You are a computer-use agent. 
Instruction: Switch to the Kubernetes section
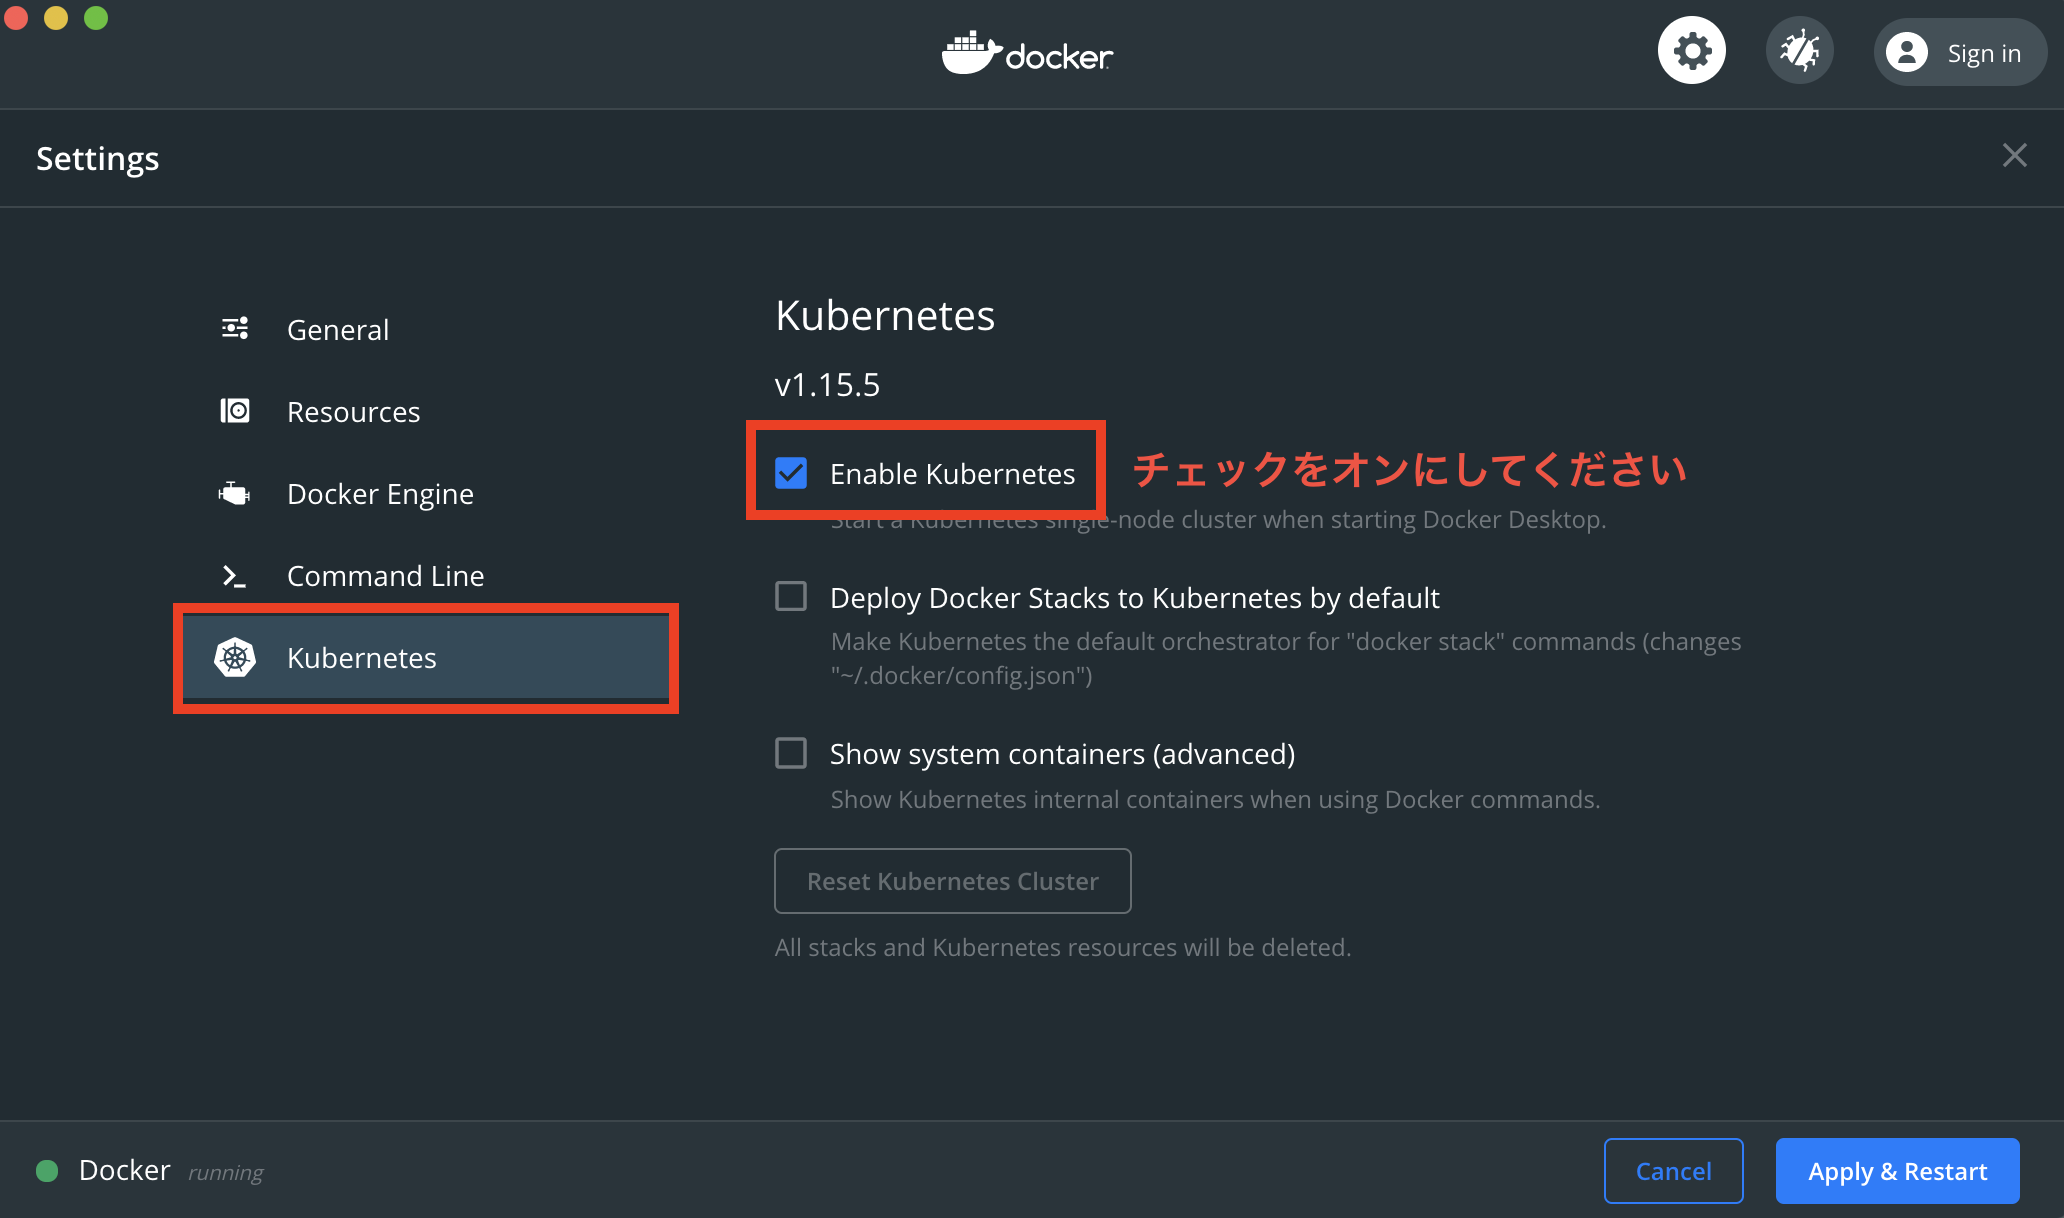(x=361, y=657)
